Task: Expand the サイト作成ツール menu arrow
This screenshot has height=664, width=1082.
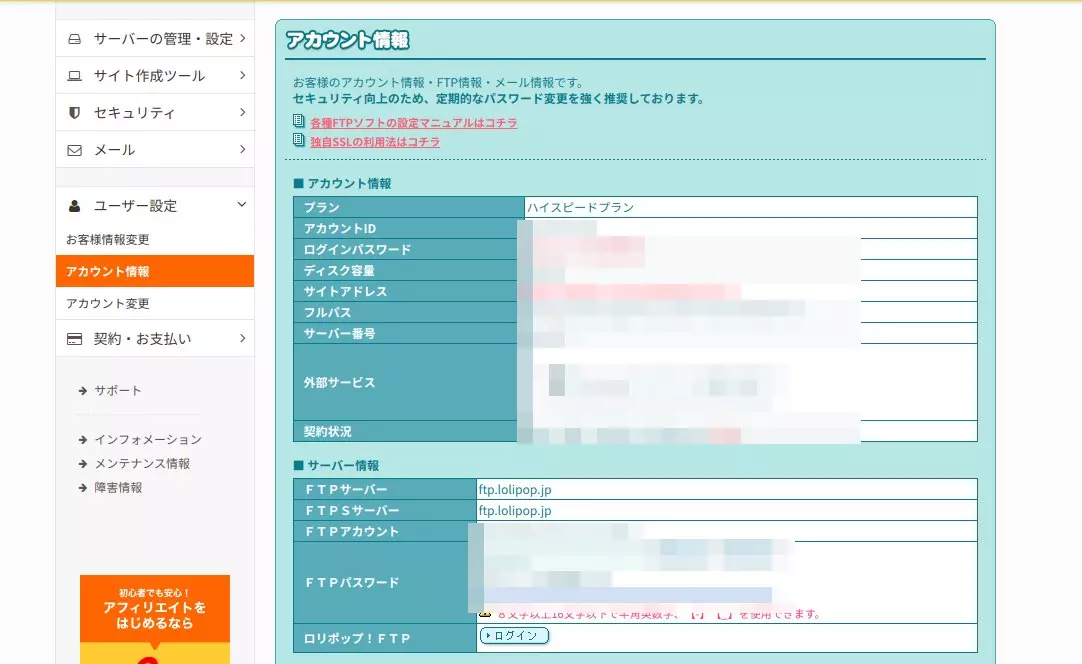Action: point(242,75)
